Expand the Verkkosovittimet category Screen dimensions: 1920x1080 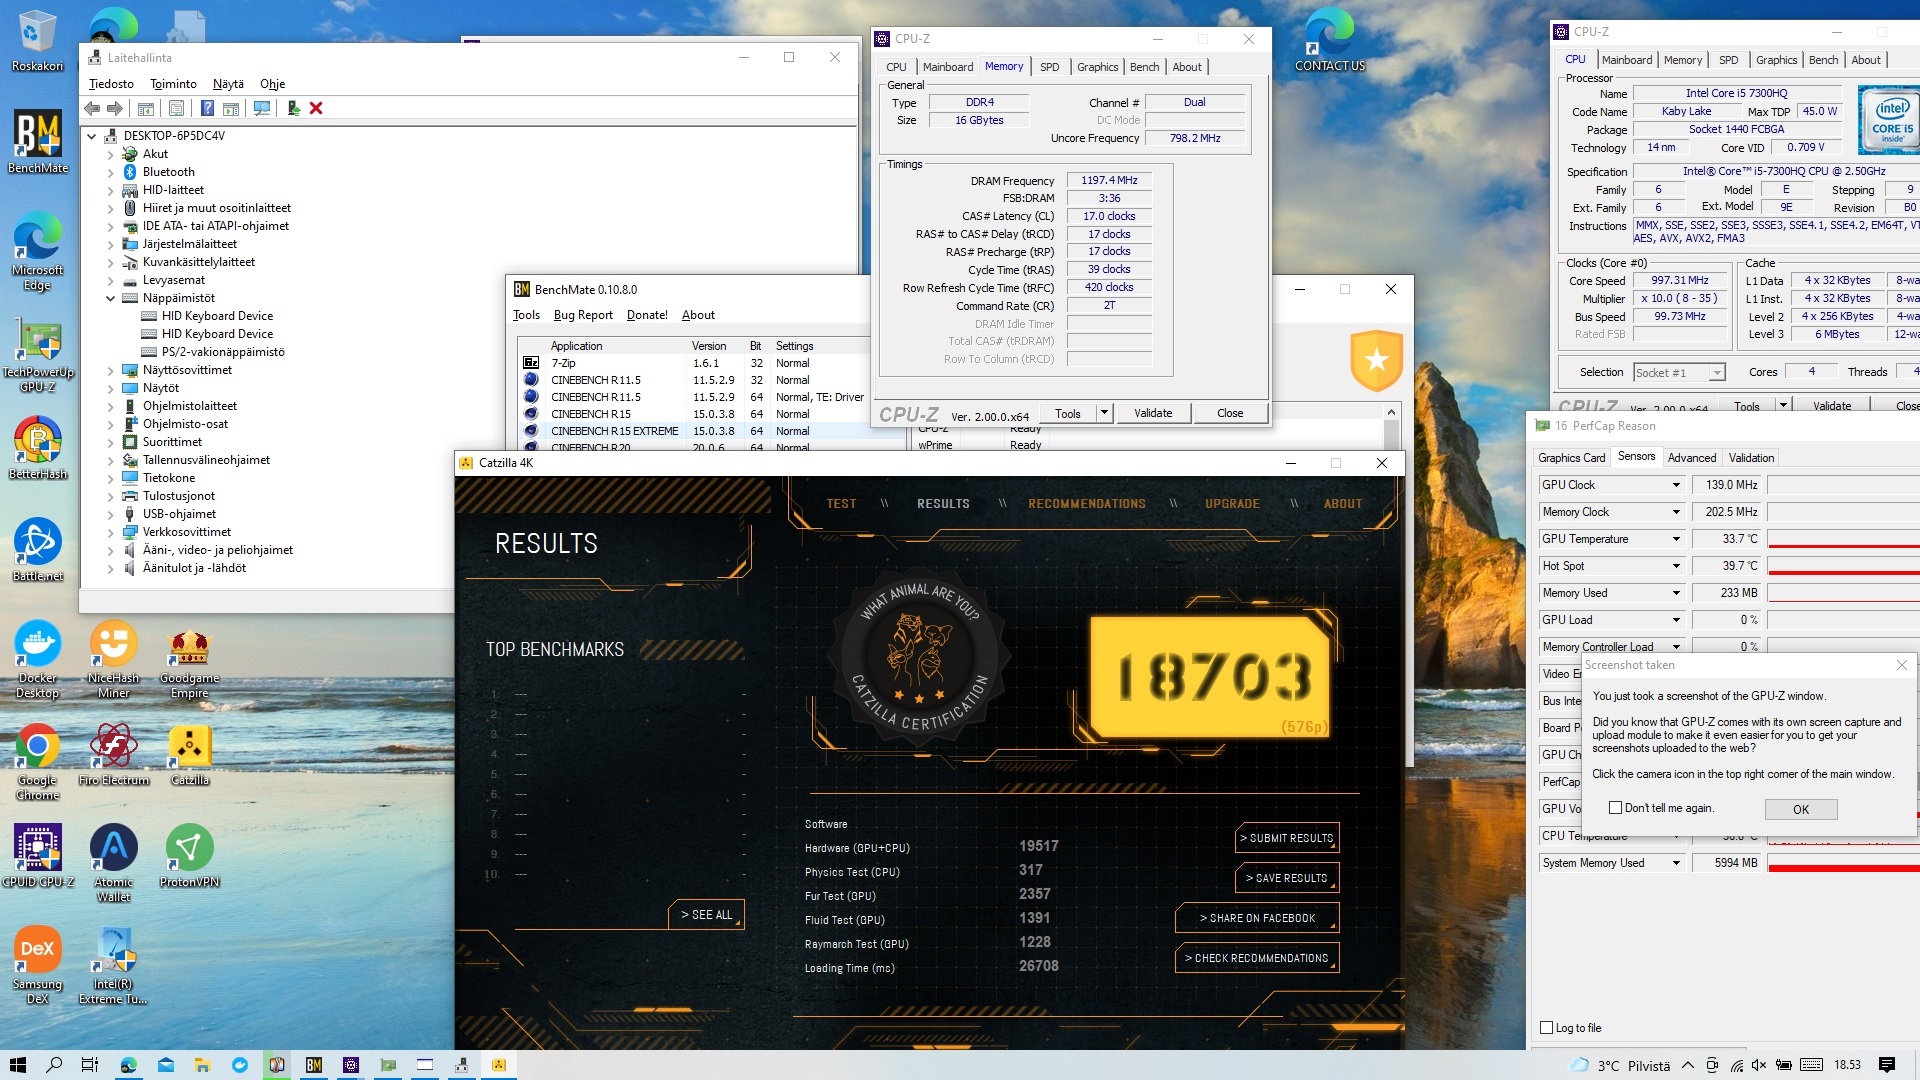[x=110, y=532]
